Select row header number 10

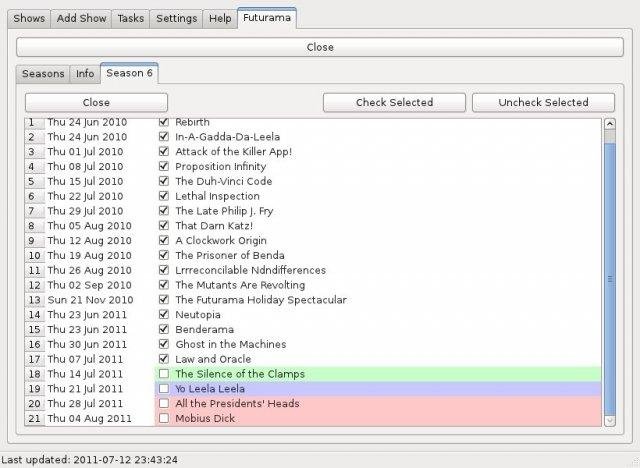(x=35, y=255)
